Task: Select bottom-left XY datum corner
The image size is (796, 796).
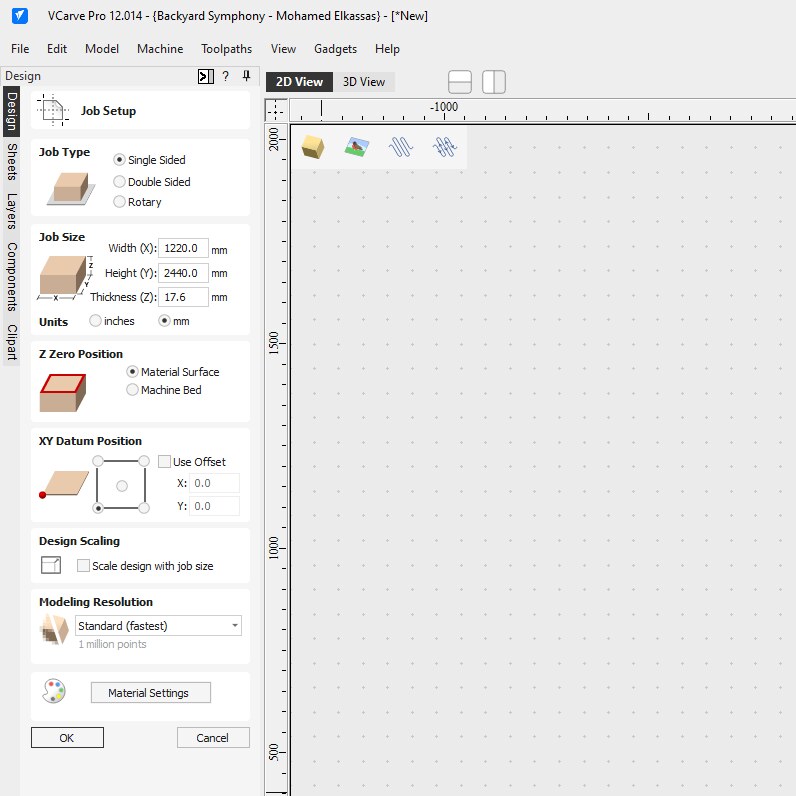Action: coord(98,508)
